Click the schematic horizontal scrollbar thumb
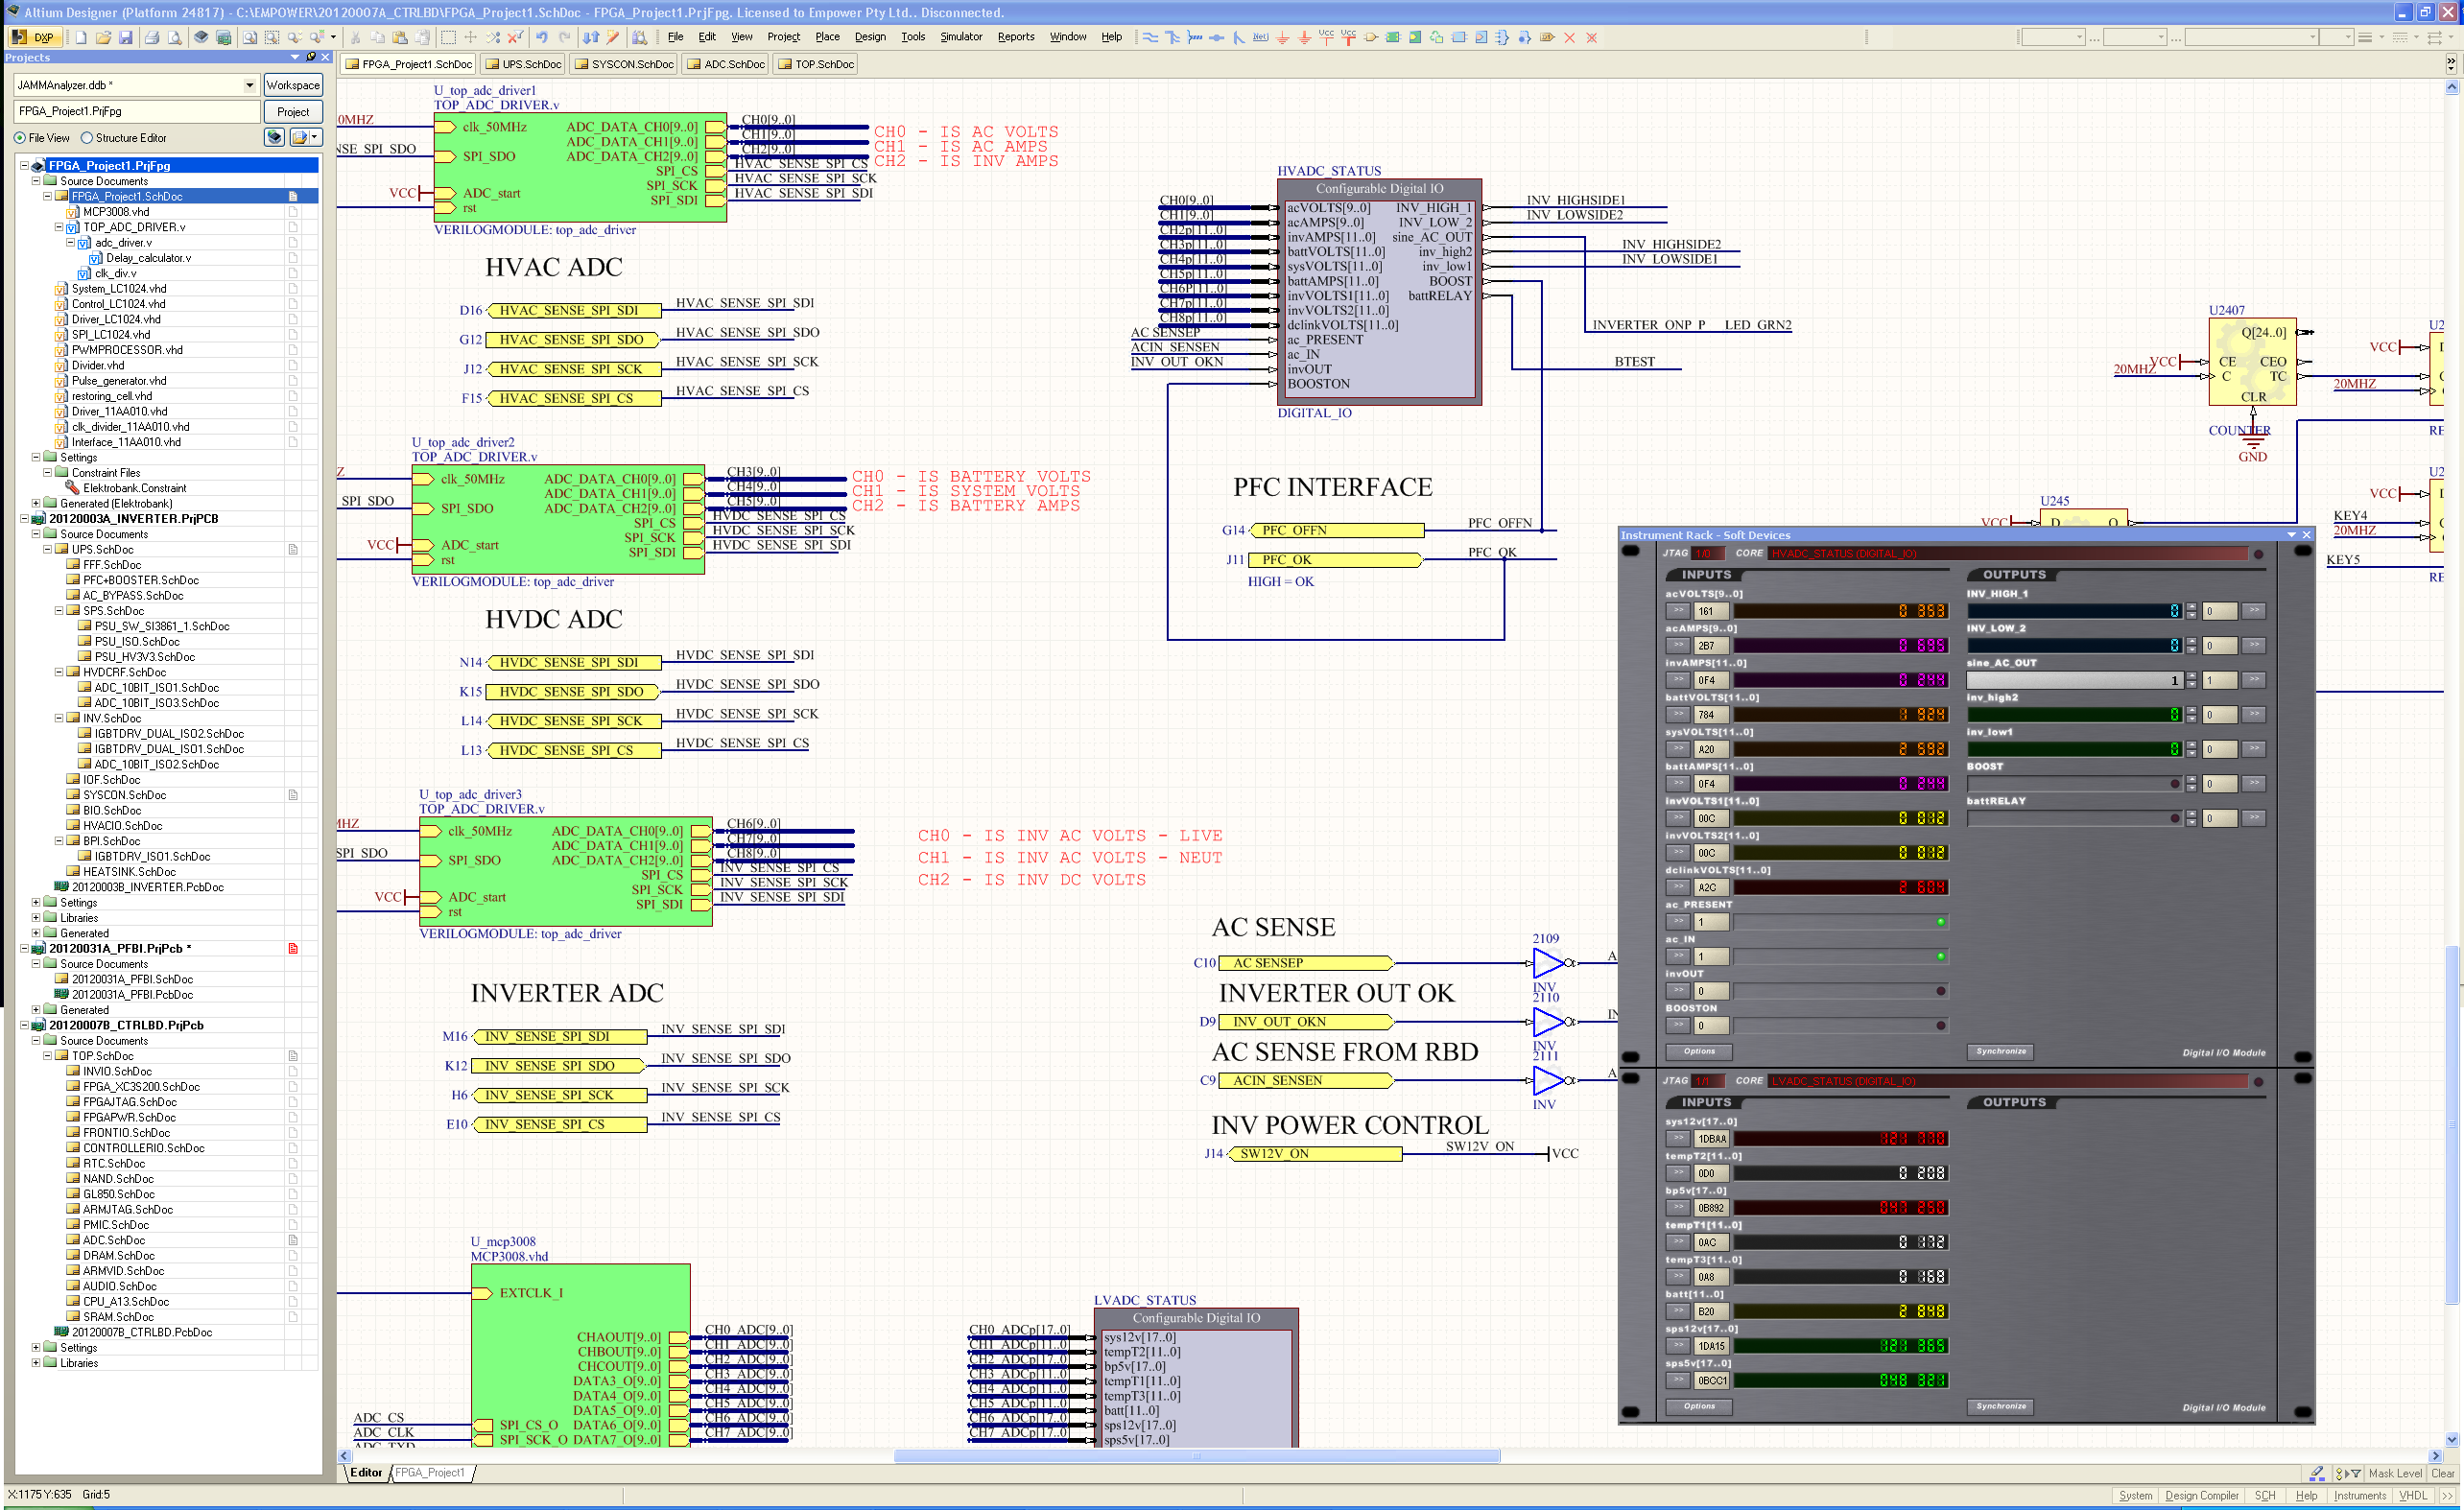Screen dimensions: 2464x1510 1196,1456
